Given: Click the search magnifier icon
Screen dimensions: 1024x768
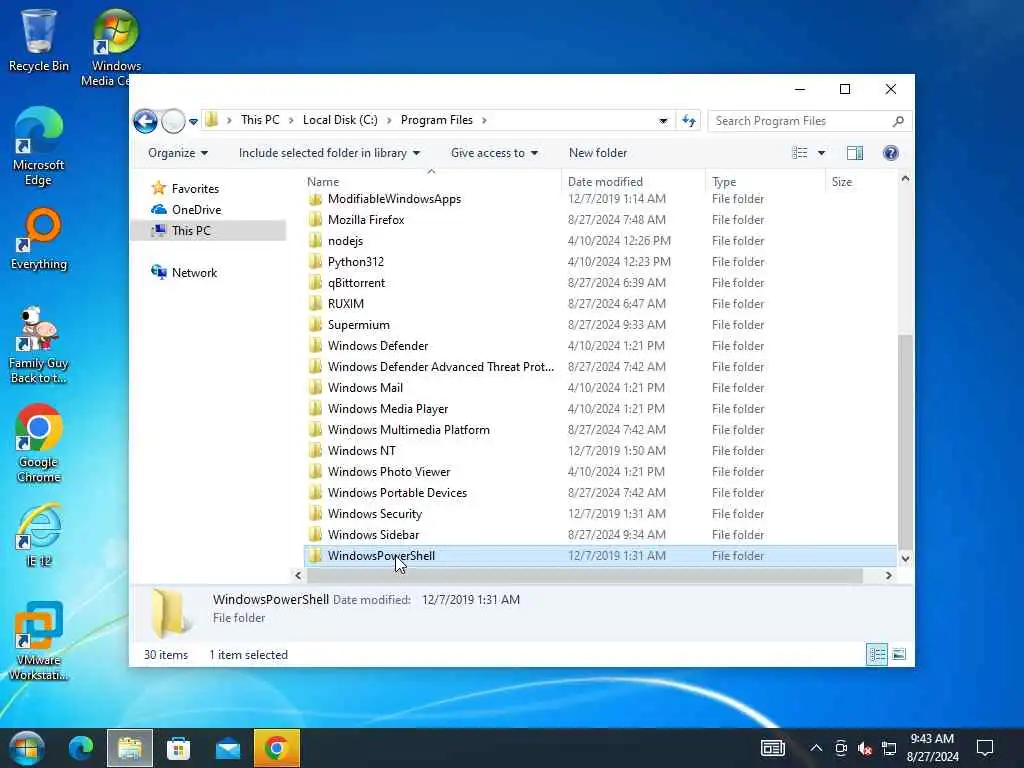Looking at the screenshot, I should point(899,121).
